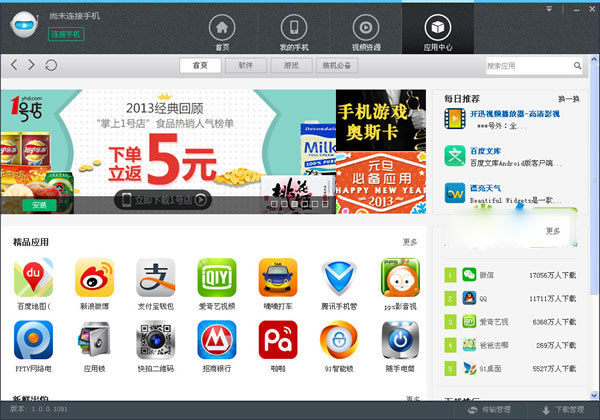Open the 快拍二维码 app icon
The width and height of the screenshot is (600, 420).
point(156,340)
